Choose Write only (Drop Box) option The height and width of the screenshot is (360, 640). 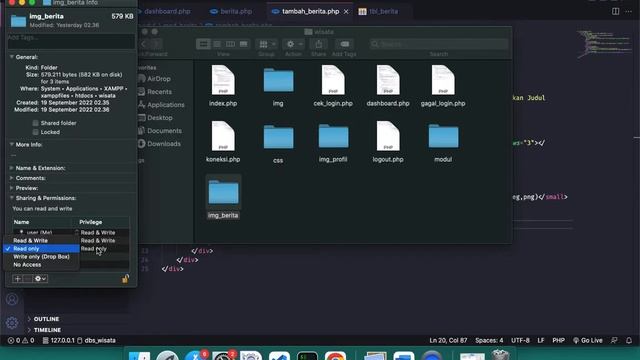41,257
